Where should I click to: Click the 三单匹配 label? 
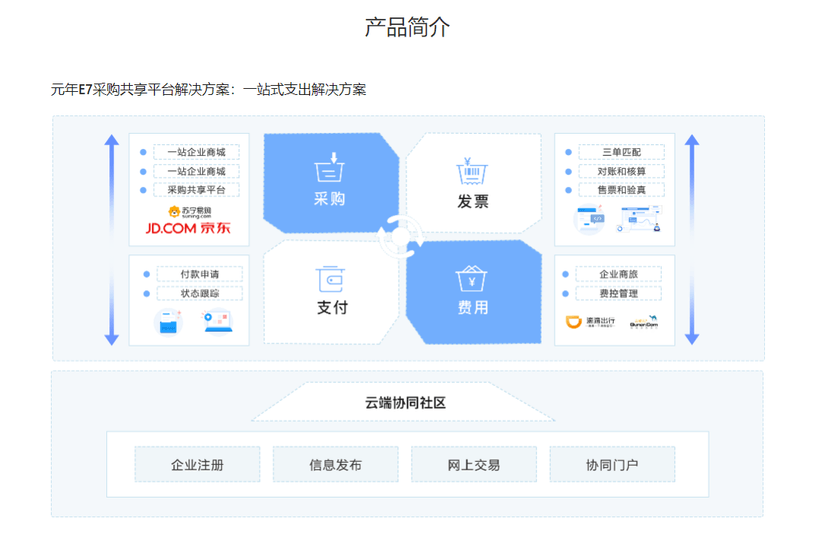click(621, 152)
